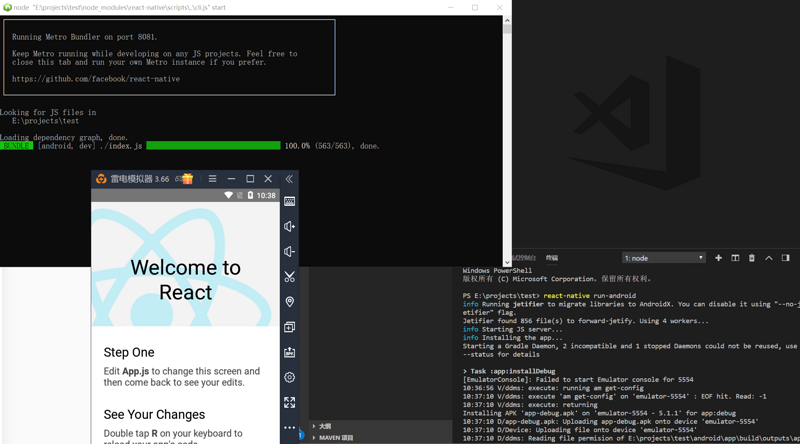Minimize the 雷电模拟器 emulator window
Viewport: 800px width, 444px height.
click(x=231, y=179)
